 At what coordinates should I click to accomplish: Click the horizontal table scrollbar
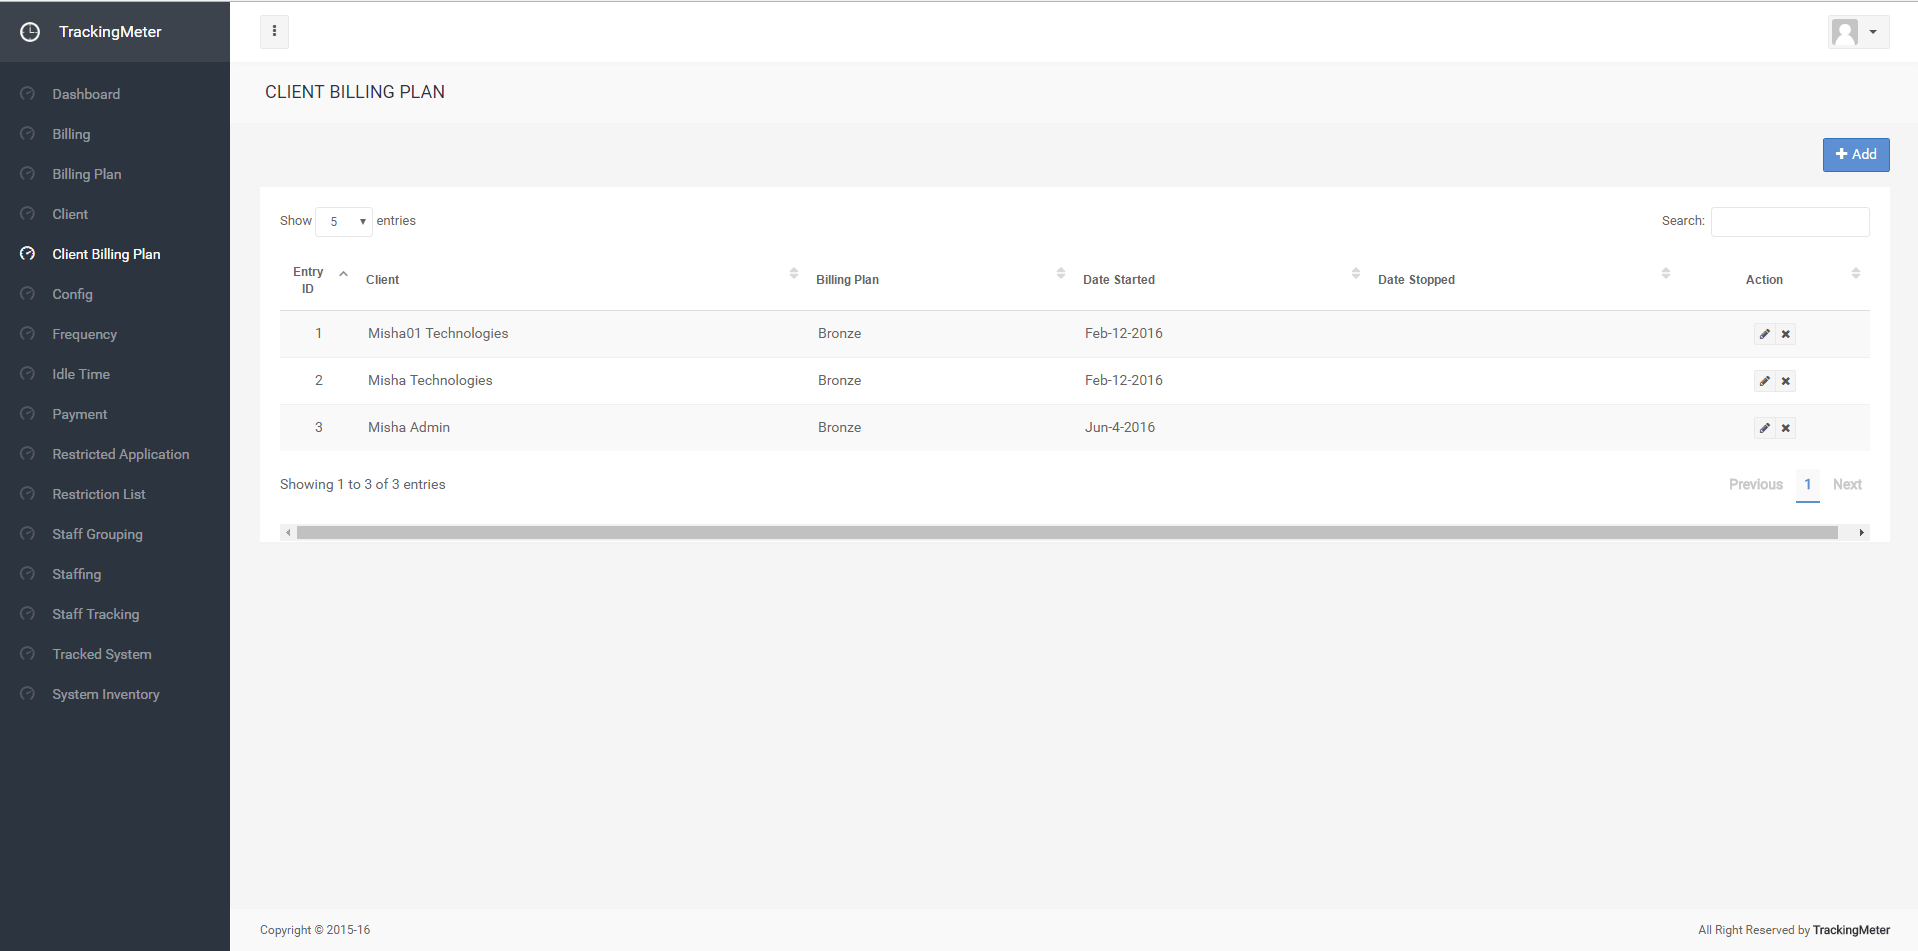[1066, 533]
